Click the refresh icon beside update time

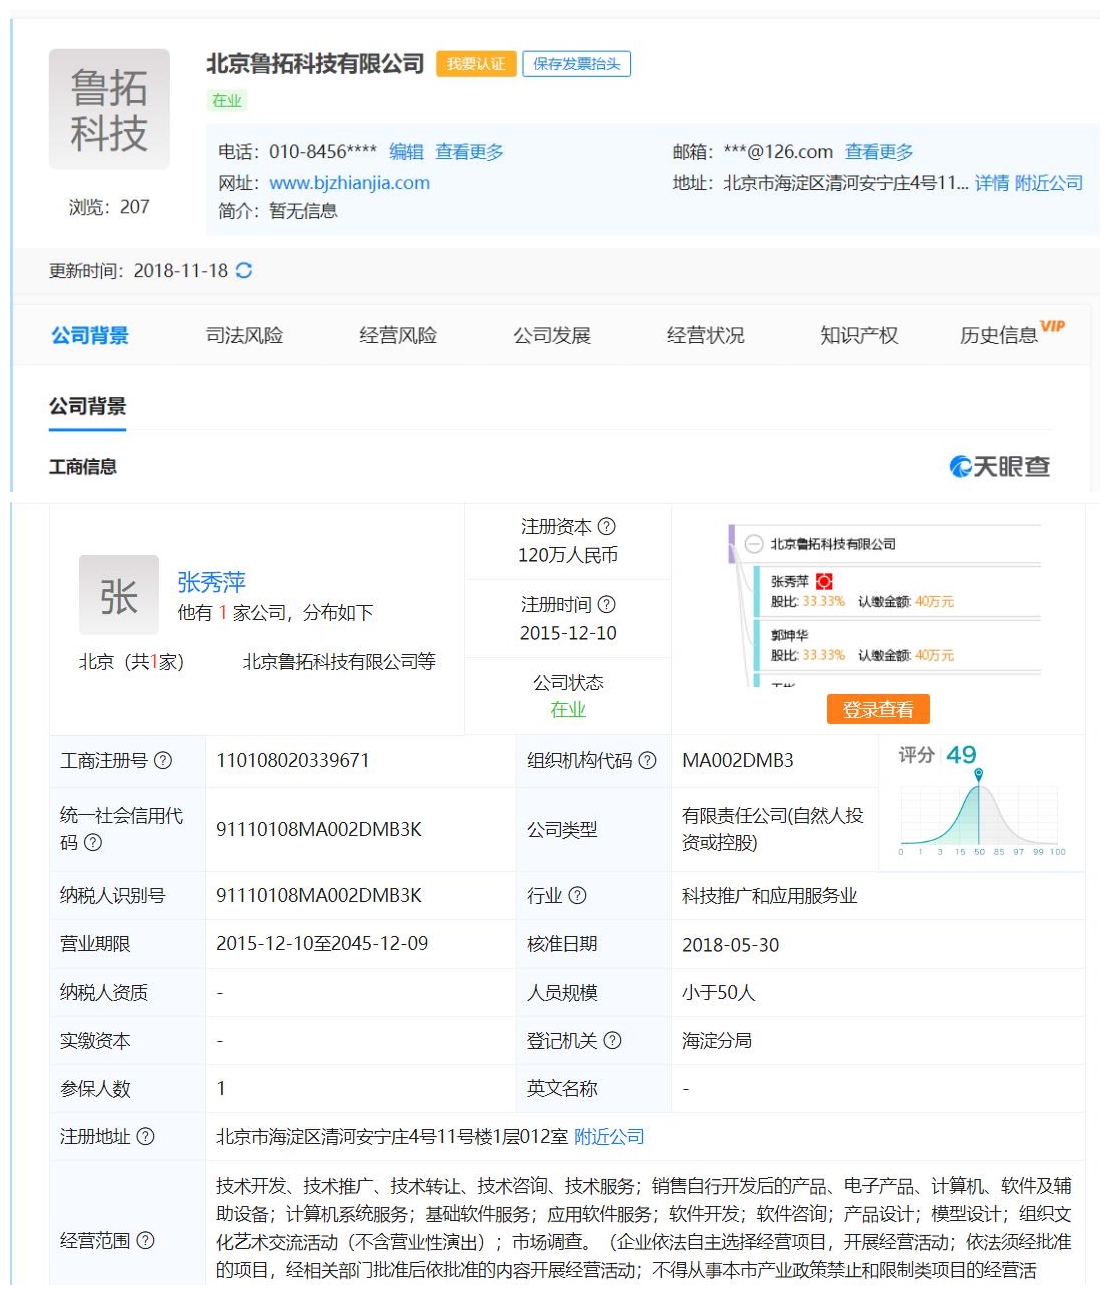[x=244, y=271]
